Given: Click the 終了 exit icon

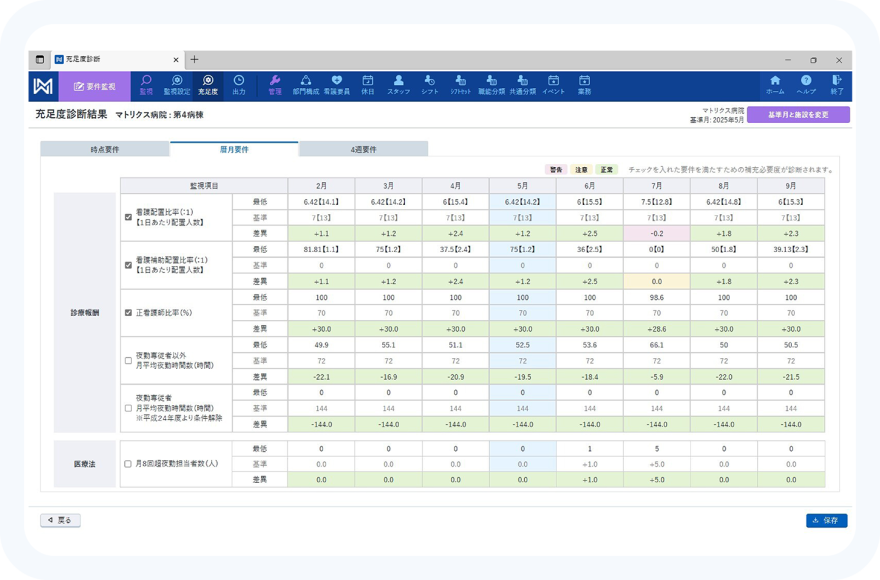Looking at the screenshot, I should (837, 85).
